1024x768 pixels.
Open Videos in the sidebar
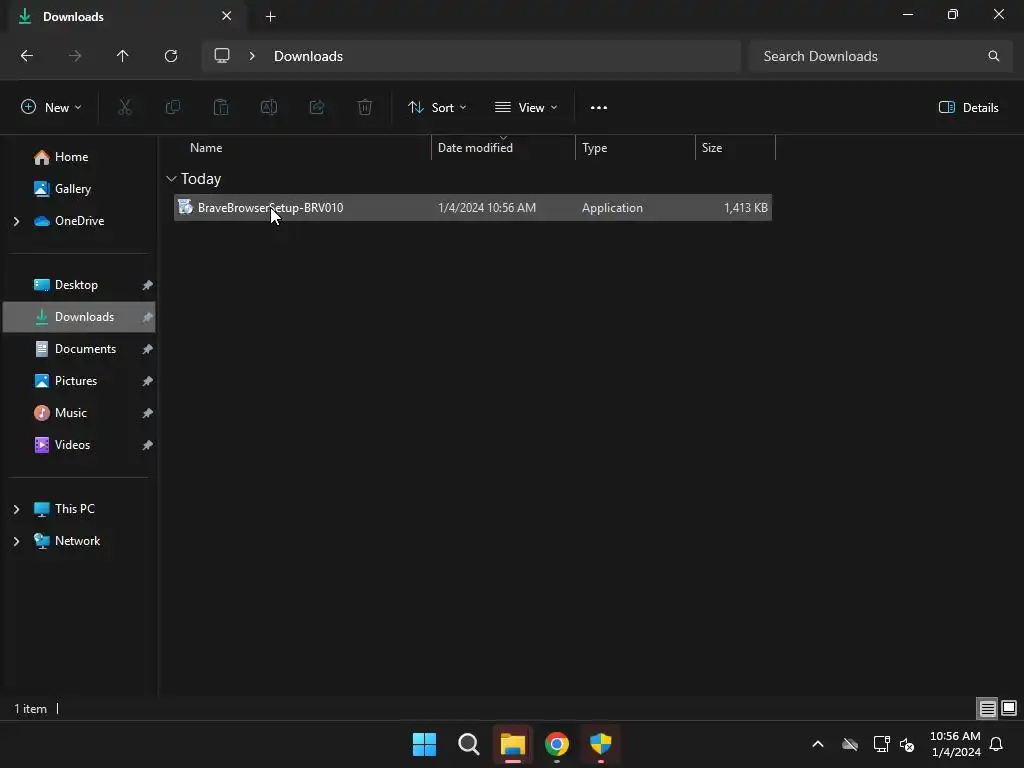click(72, 445)
